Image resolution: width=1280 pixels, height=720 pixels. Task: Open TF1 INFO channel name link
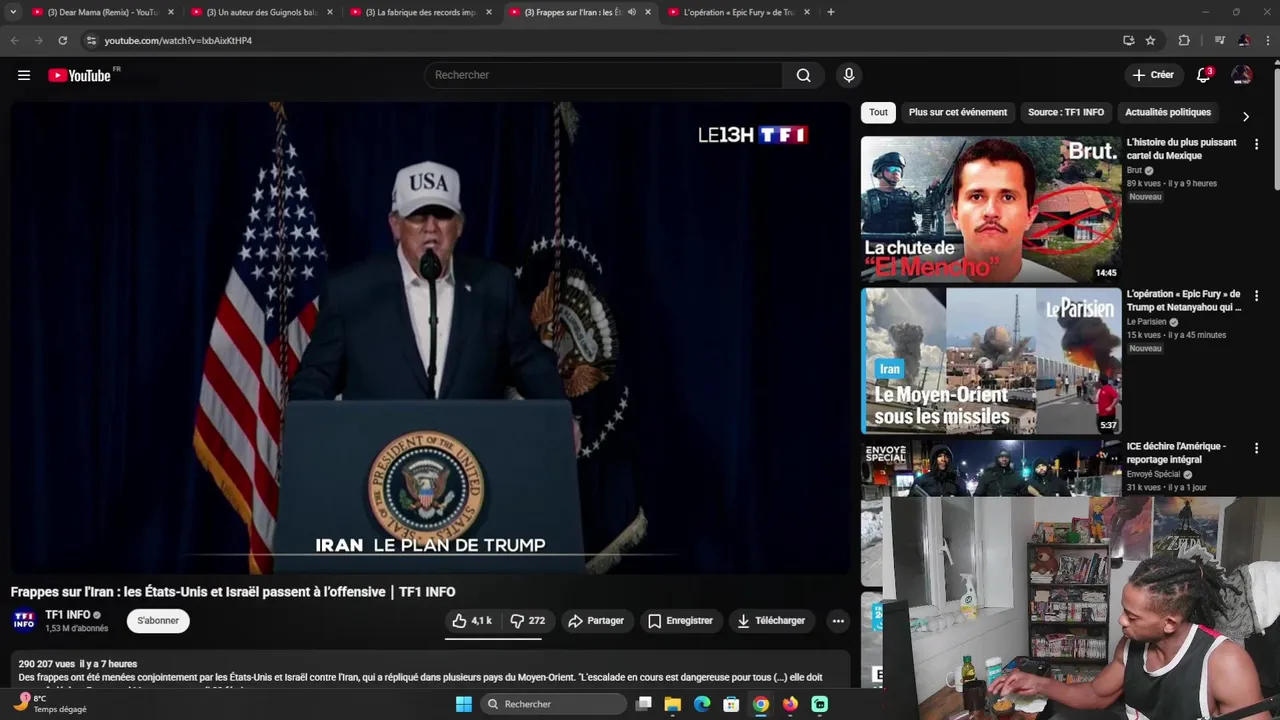[68, 615]
